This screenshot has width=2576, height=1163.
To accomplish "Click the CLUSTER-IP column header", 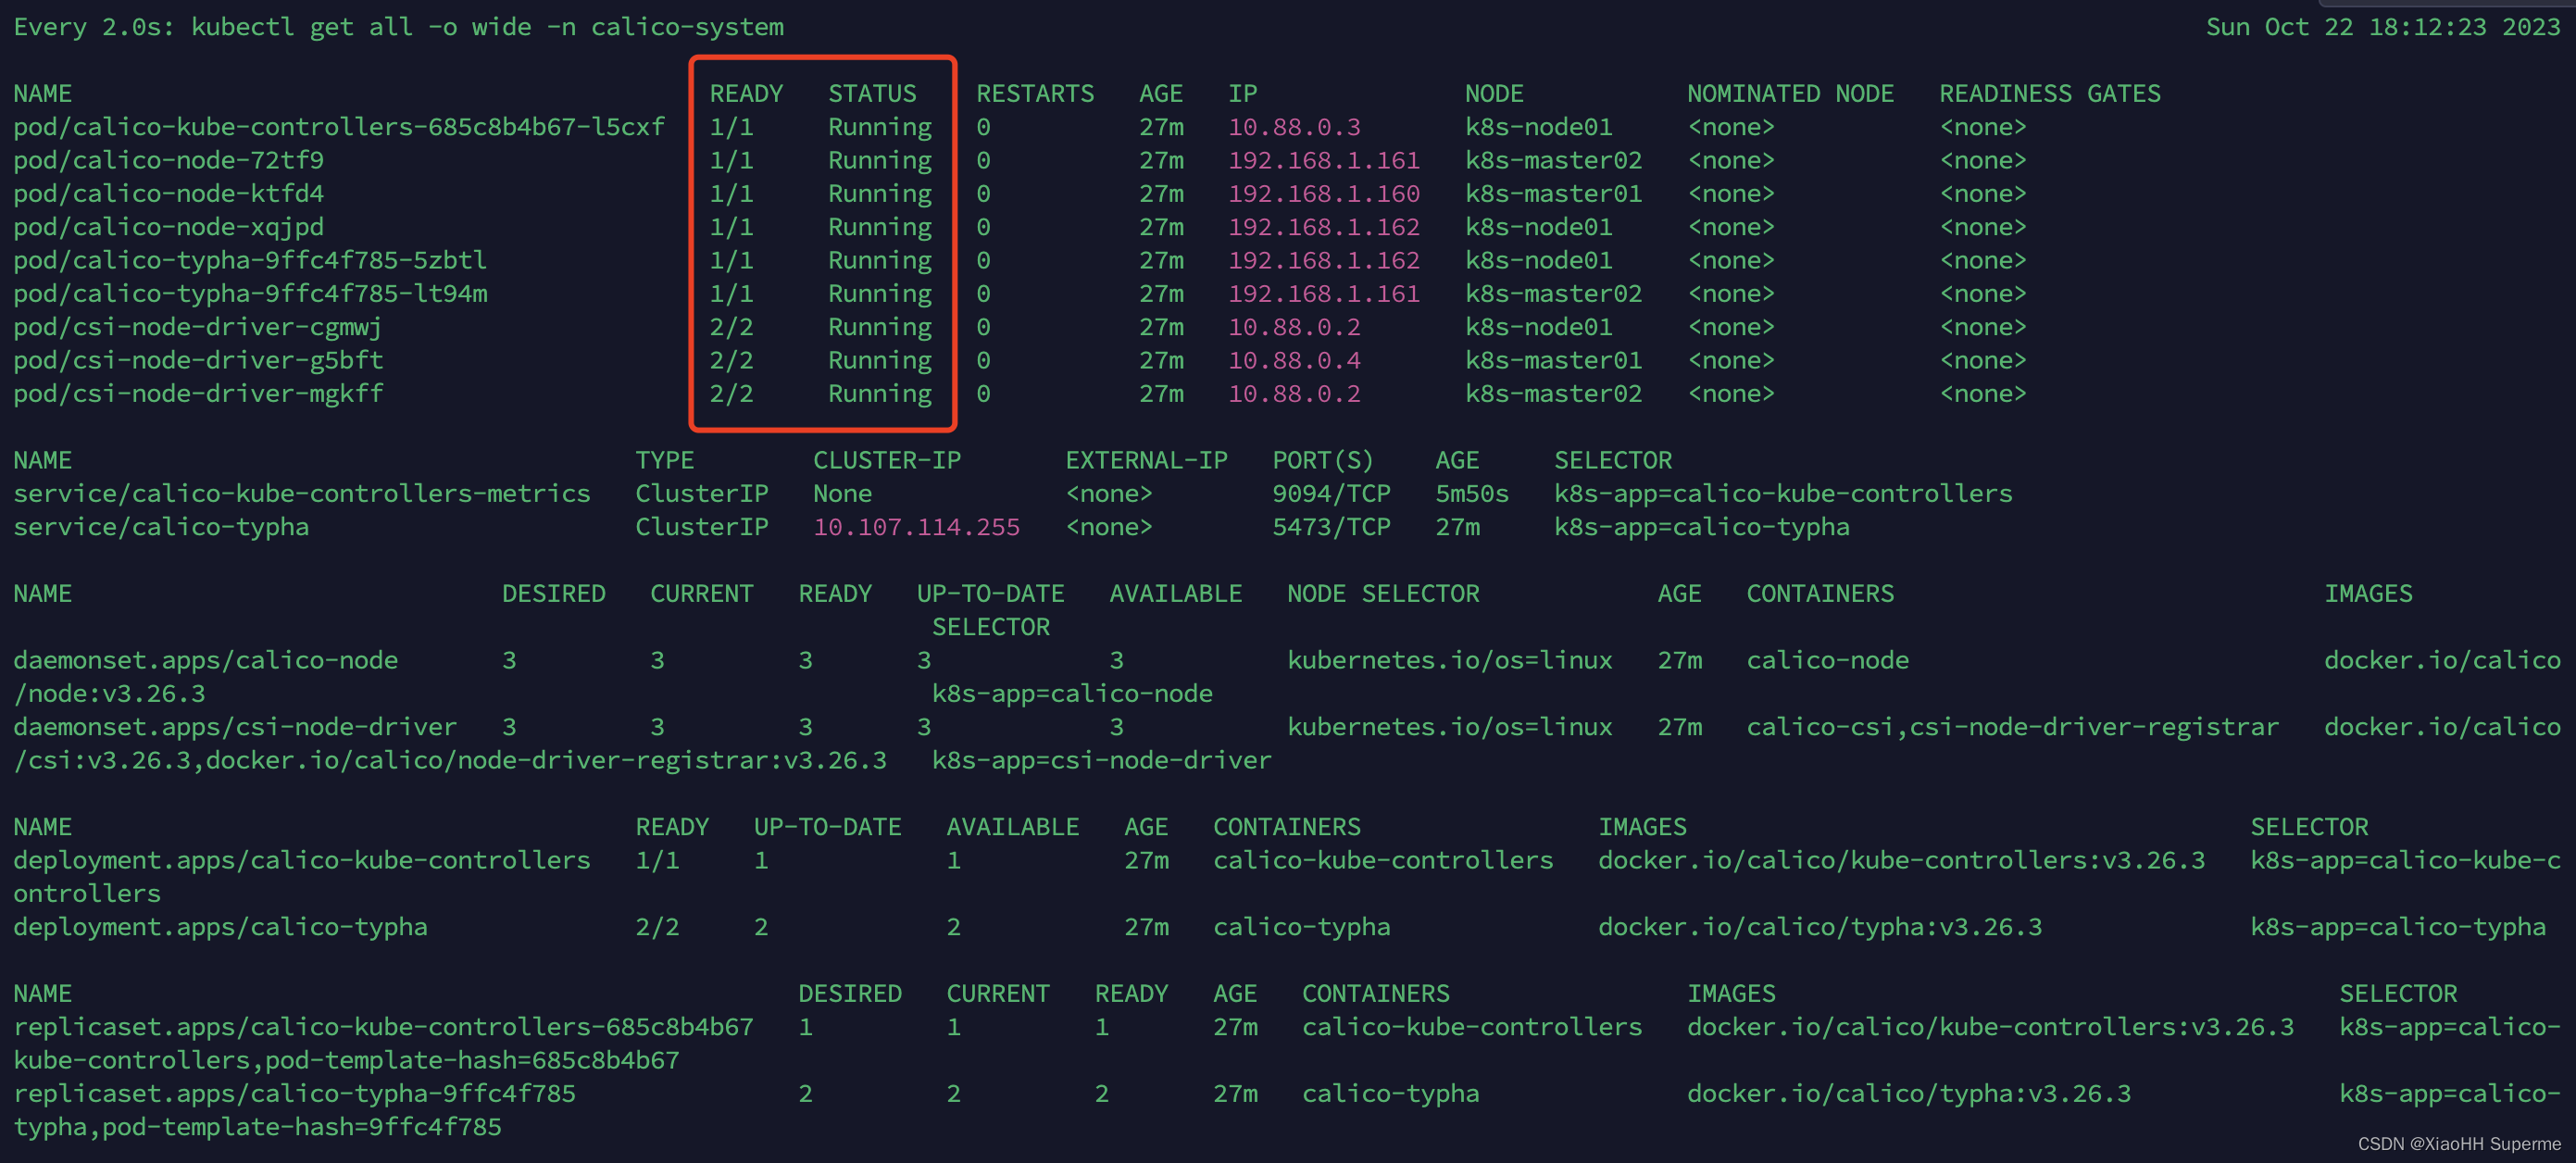I will pyautogui.click(x=887, y=460).
